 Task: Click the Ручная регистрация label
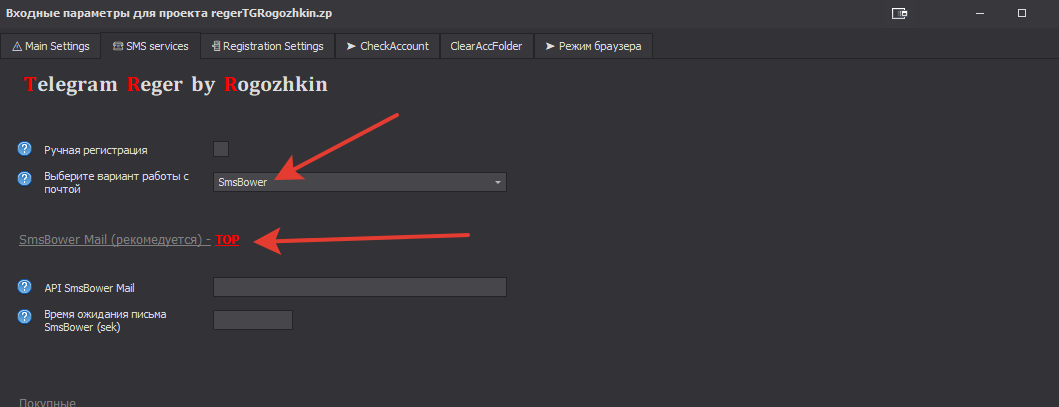click(x=95, y=150)
